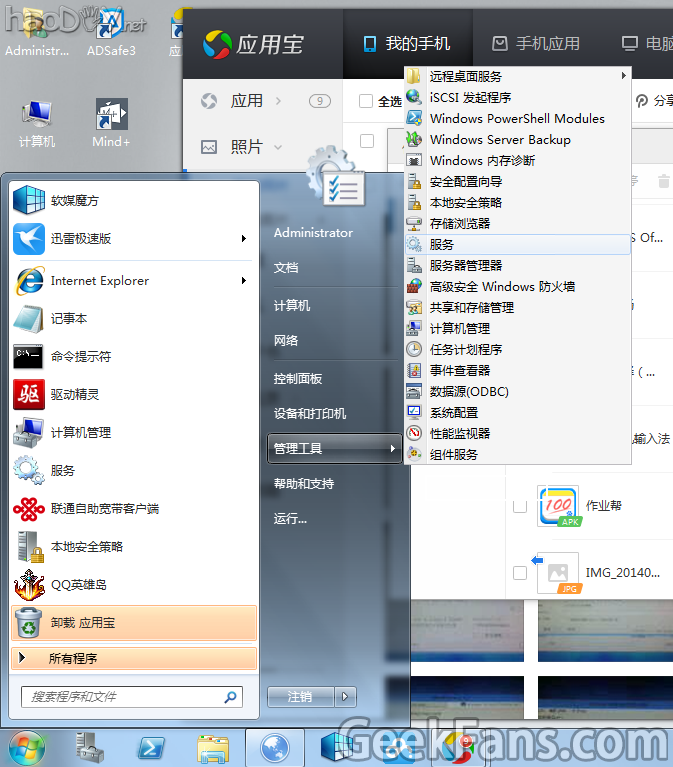The image size is (673, 767).
Task: Click the Windows Start orb button
Action: point(27,746)
